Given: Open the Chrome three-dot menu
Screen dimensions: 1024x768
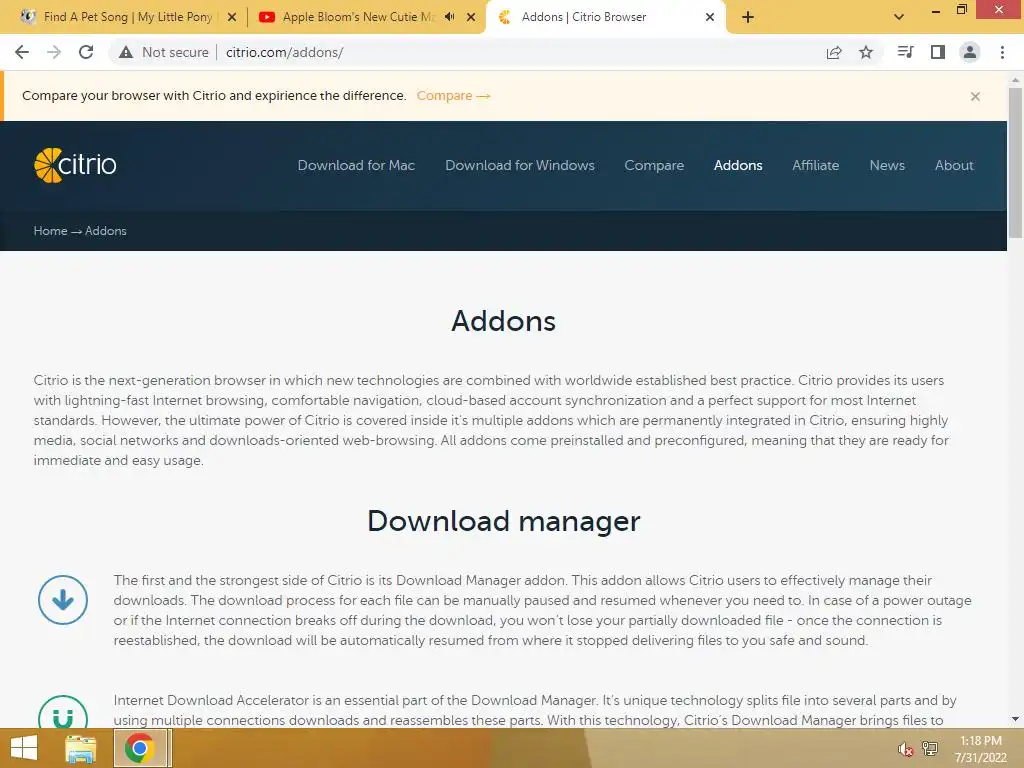Looking at the screenshot, I should [x=1002, y=52].
